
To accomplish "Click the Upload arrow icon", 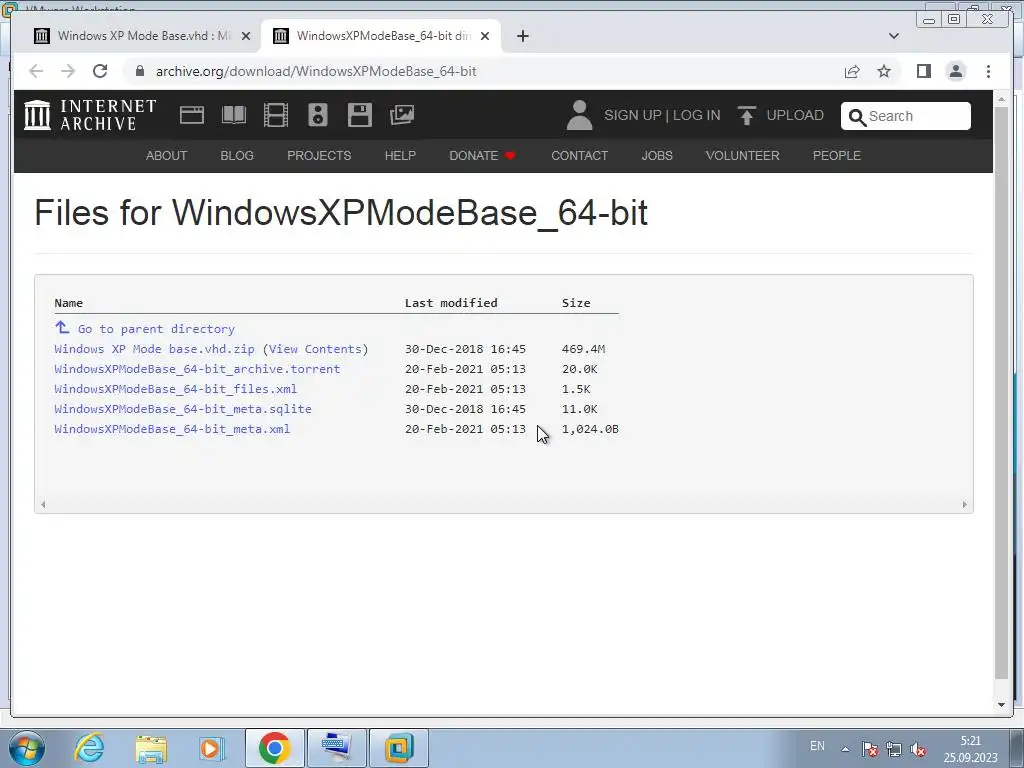I will pyautogui.click(x=746, y=115).
